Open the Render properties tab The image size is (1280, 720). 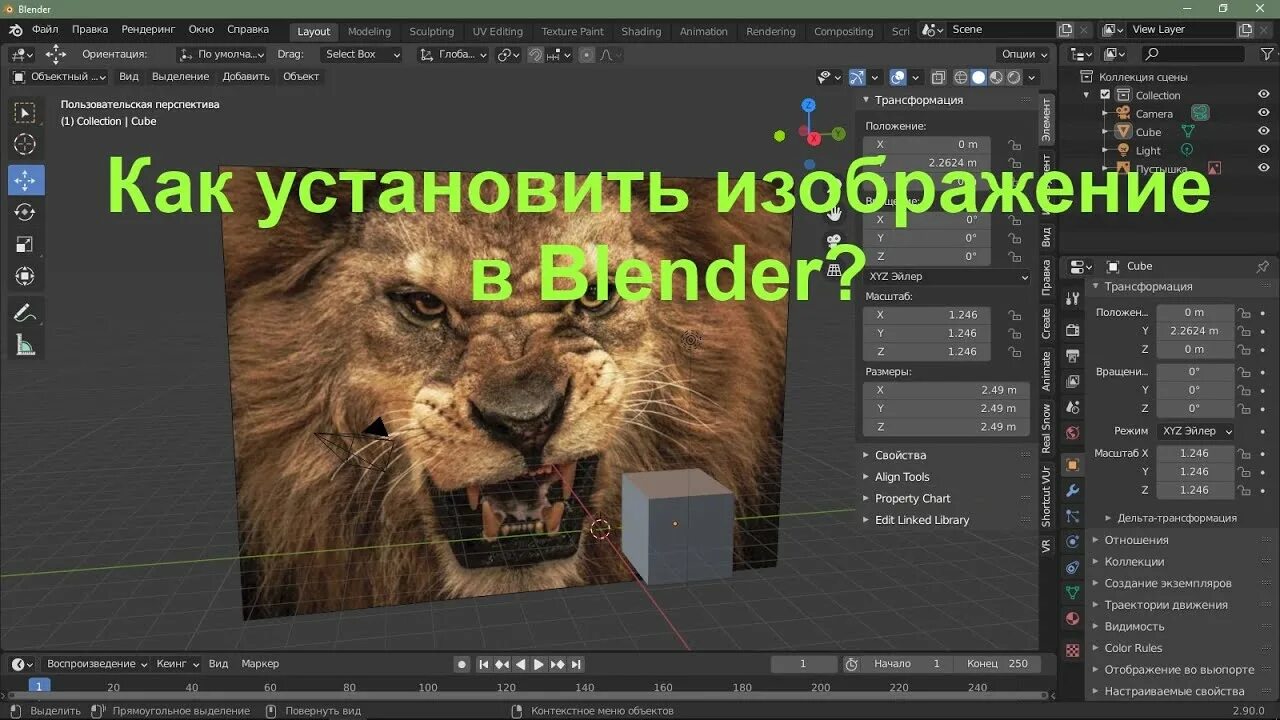pos(1072,330)
